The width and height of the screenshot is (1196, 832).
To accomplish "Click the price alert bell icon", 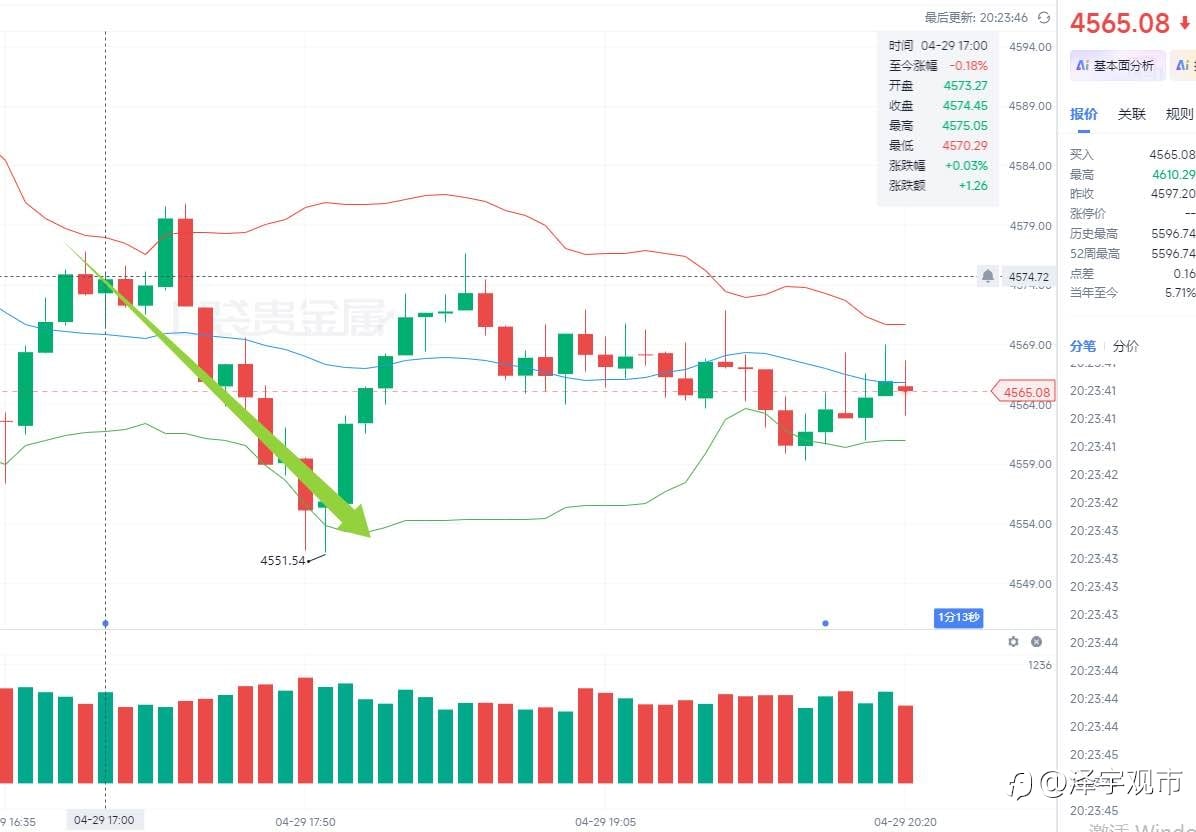I will pyautogui.click(x=988, y=276).
